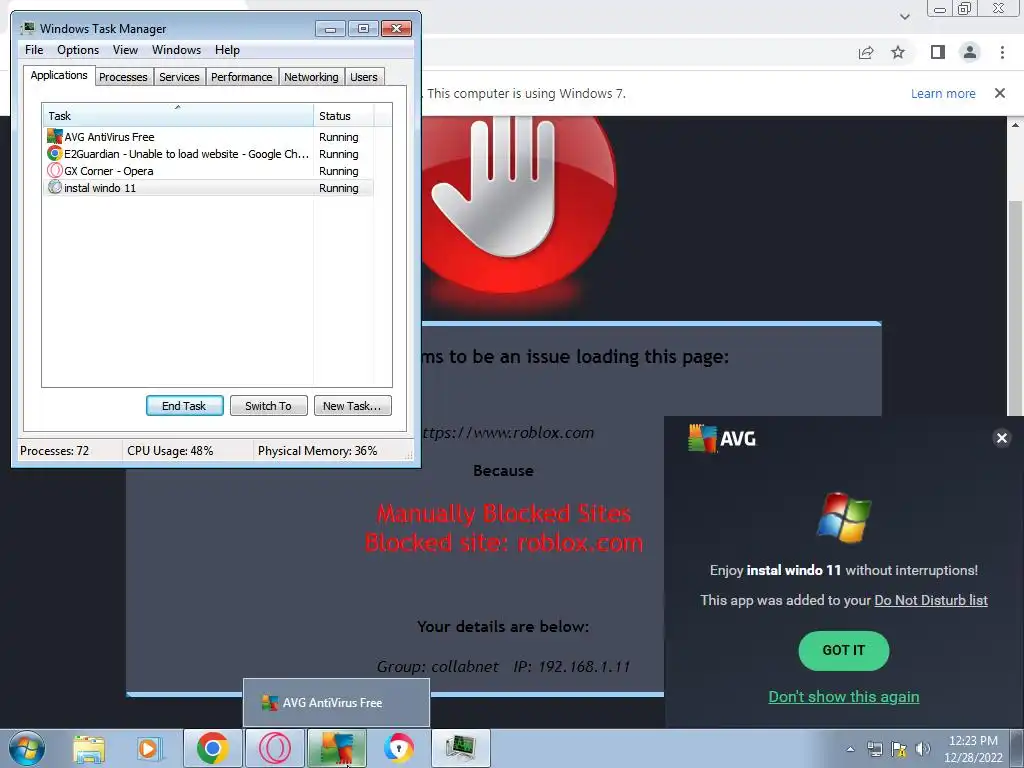
Task: Dismiss the Windows 7 info bar
Action: coord(1000,93)
